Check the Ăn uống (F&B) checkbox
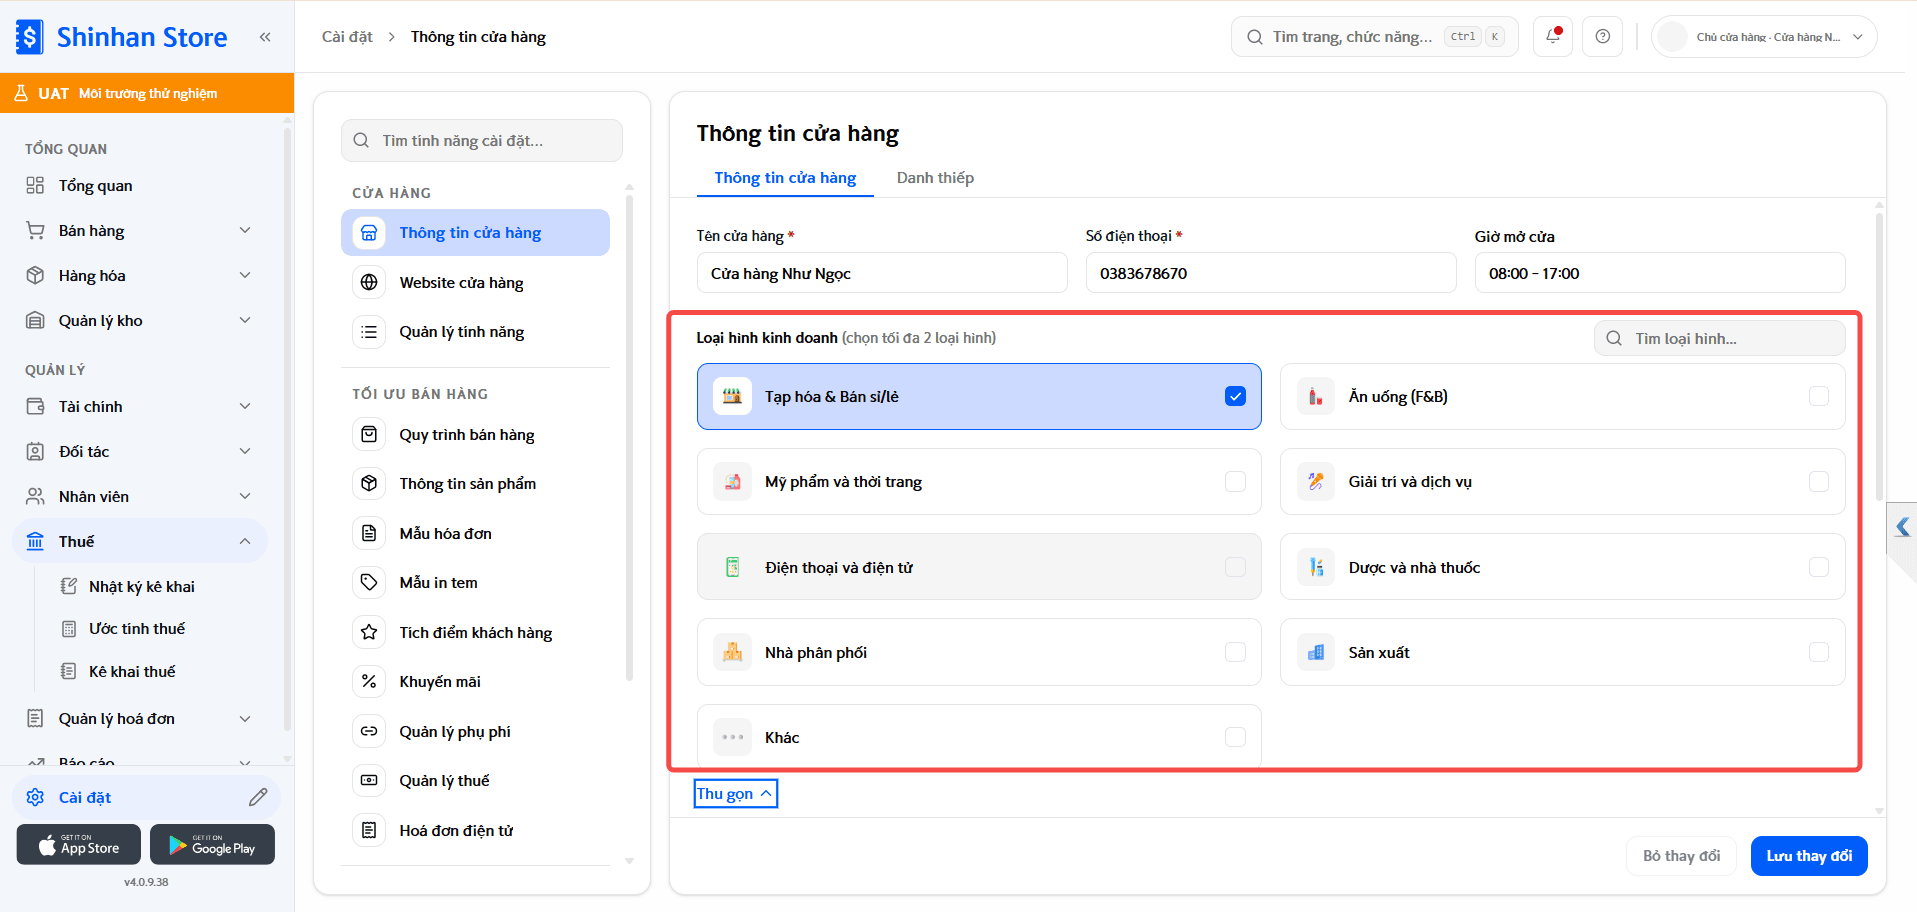The width and height of the screenshot is (1917, 912). pos(1819,396)
